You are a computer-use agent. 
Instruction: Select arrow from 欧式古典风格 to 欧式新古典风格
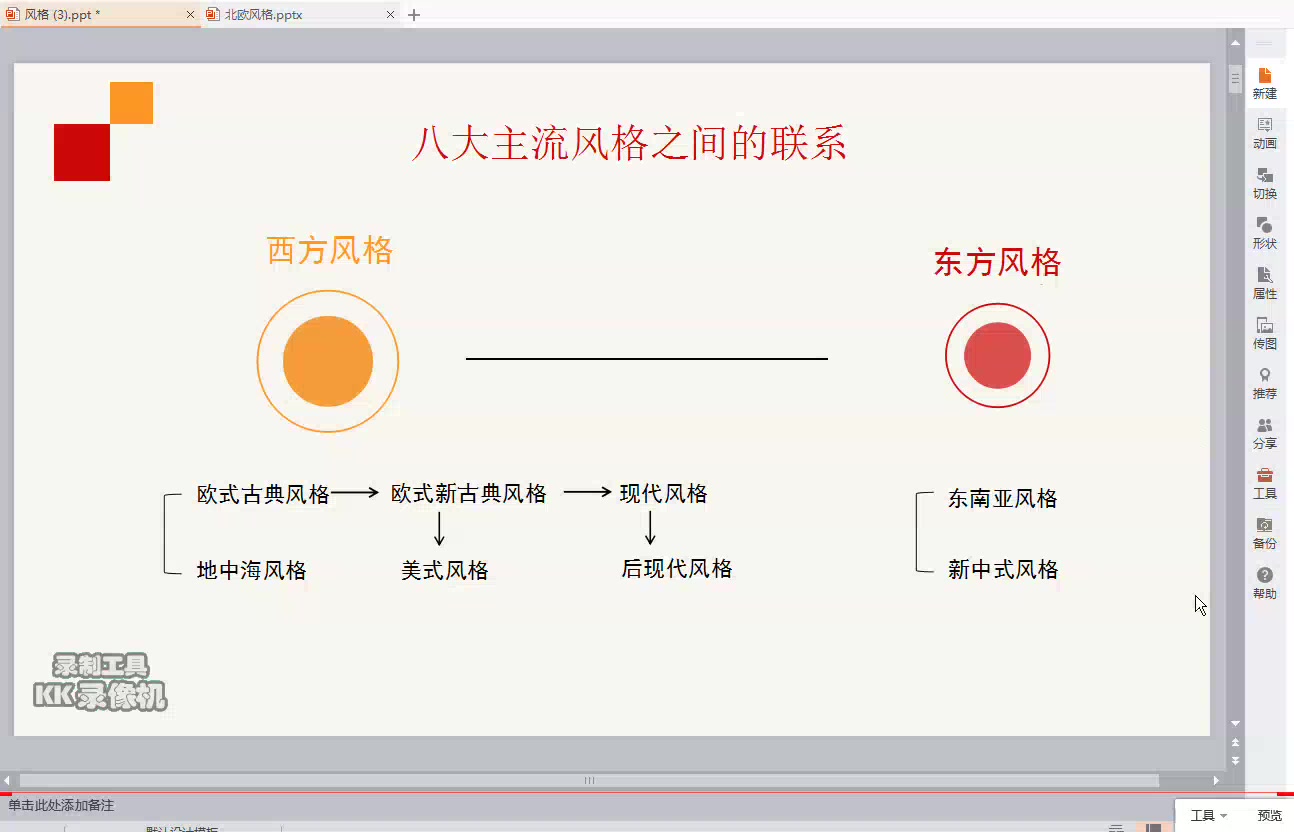[x=355, y=492]
